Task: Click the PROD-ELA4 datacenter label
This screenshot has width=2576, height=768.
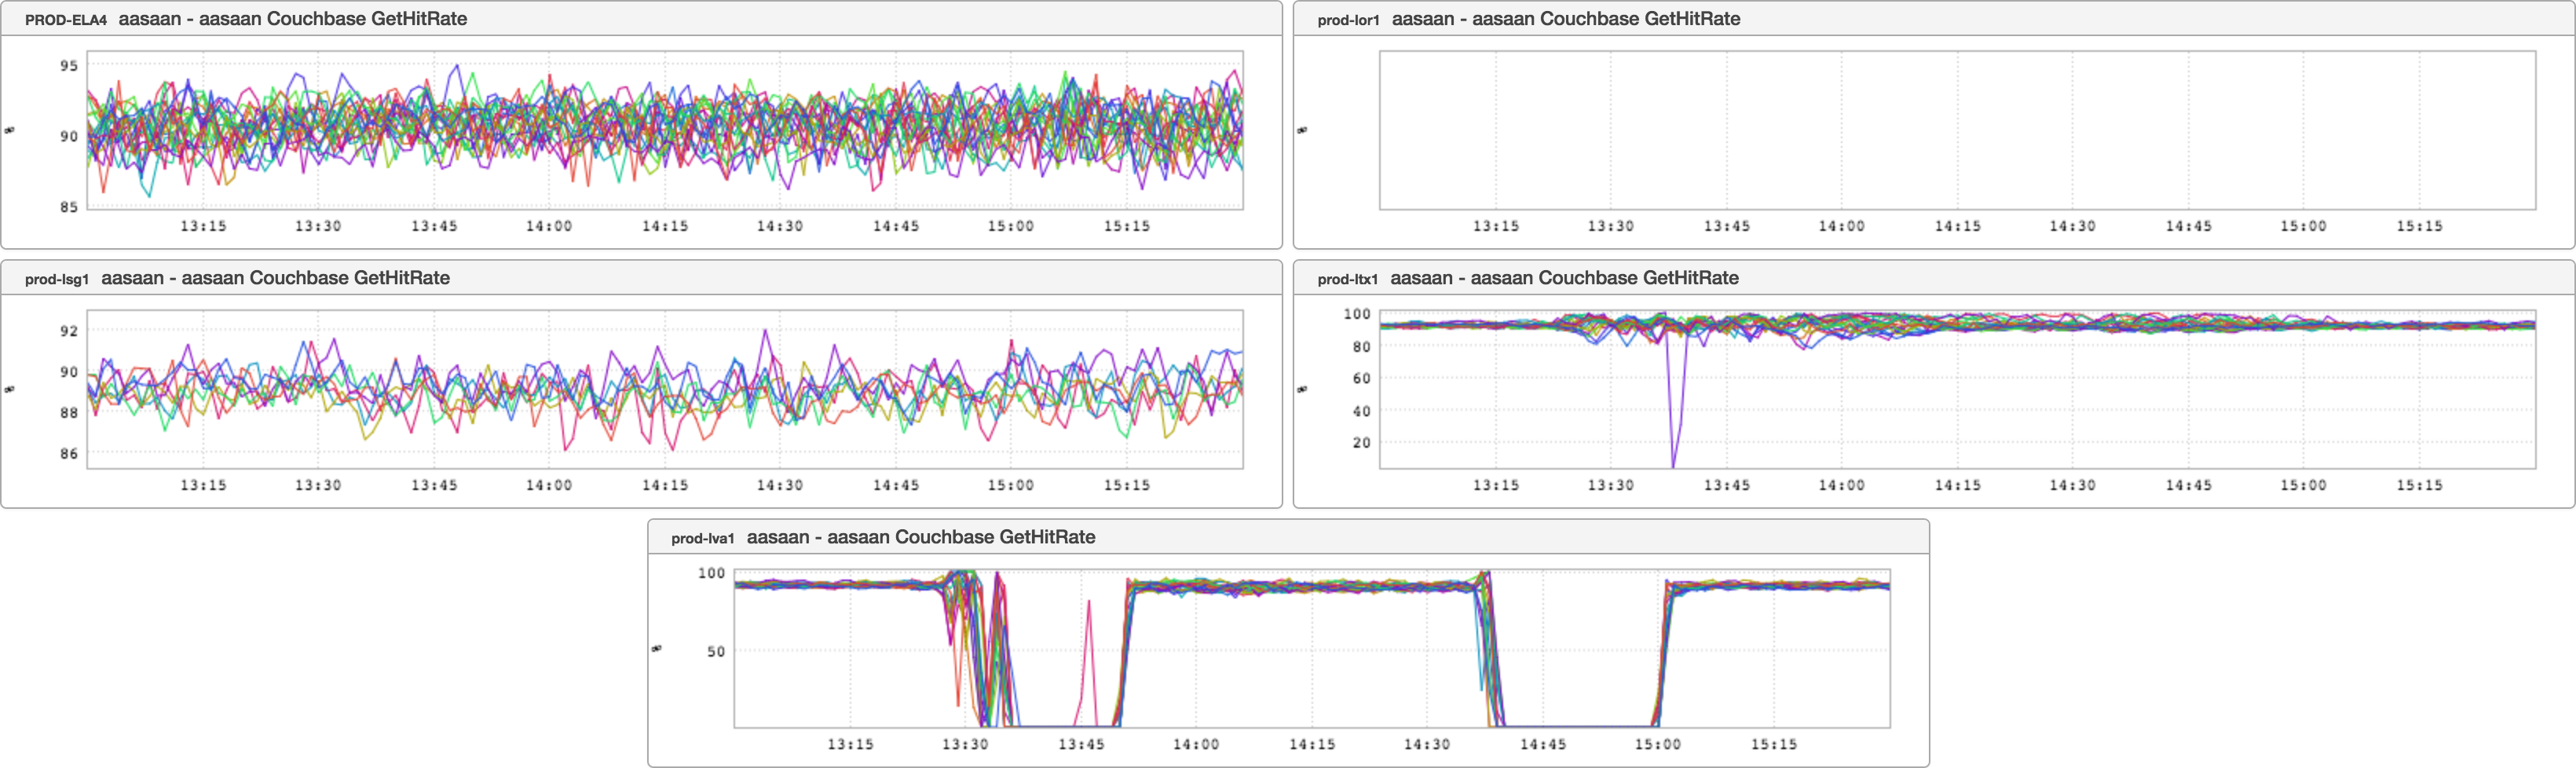Action: (65, 20)
